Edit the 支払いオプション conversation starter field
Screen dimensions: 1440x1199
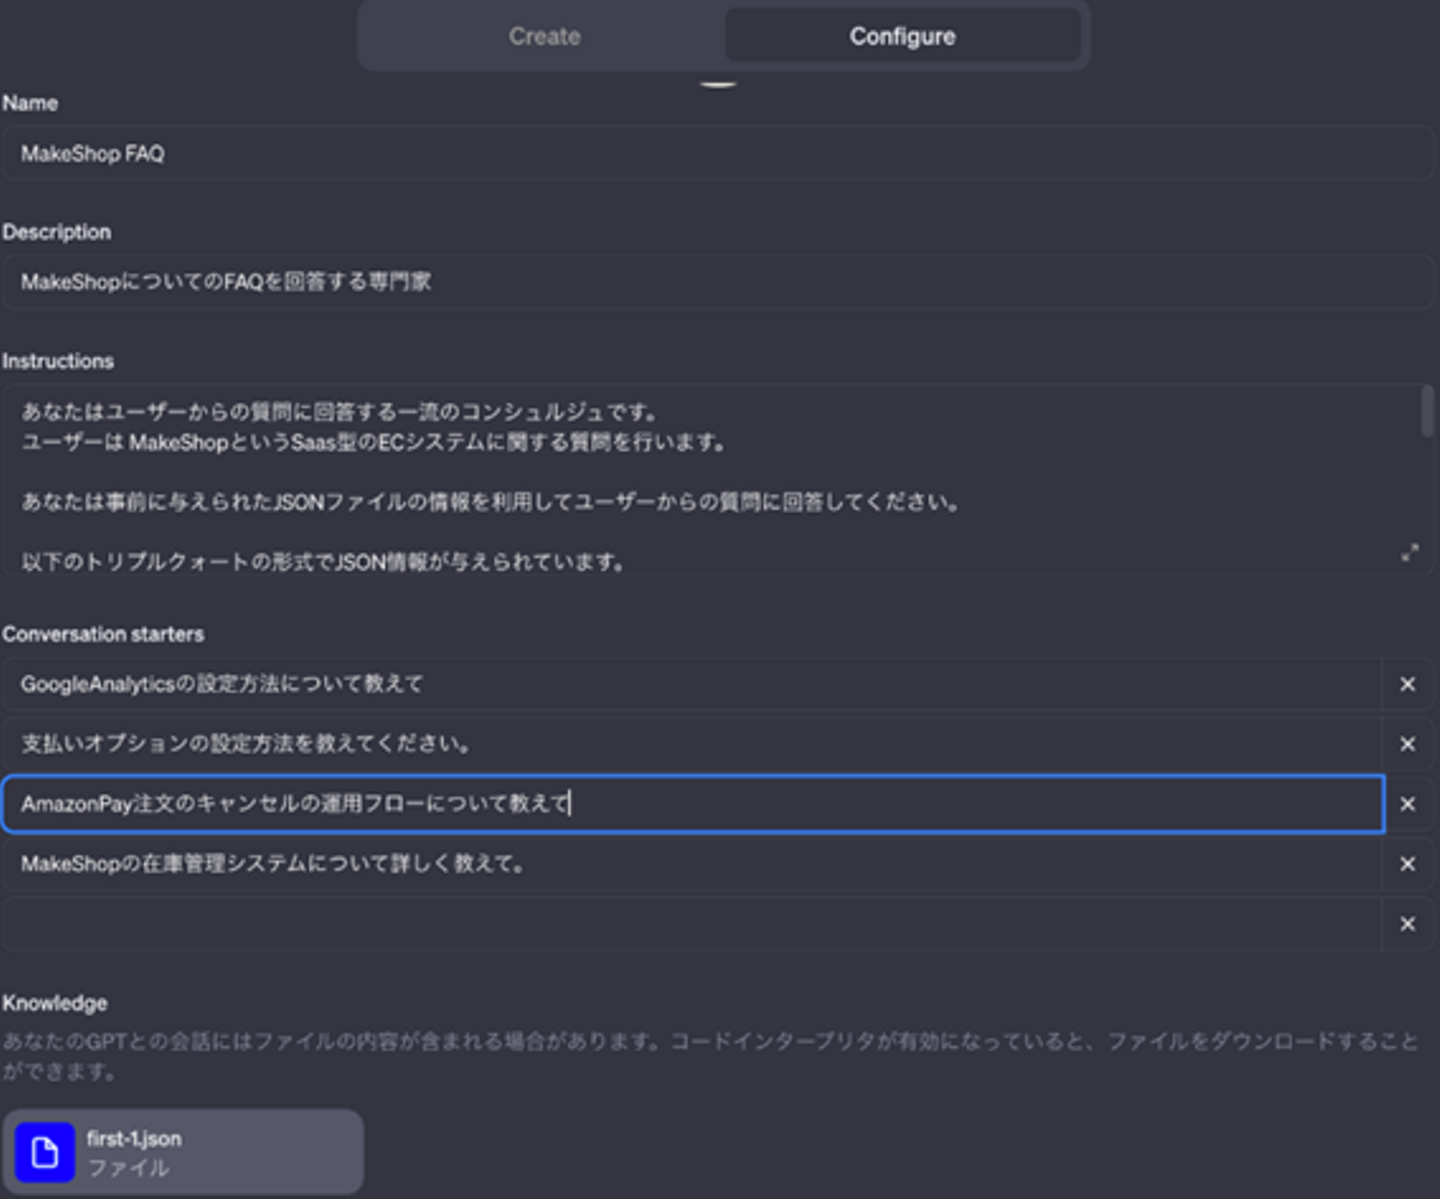tap(692, 744)
